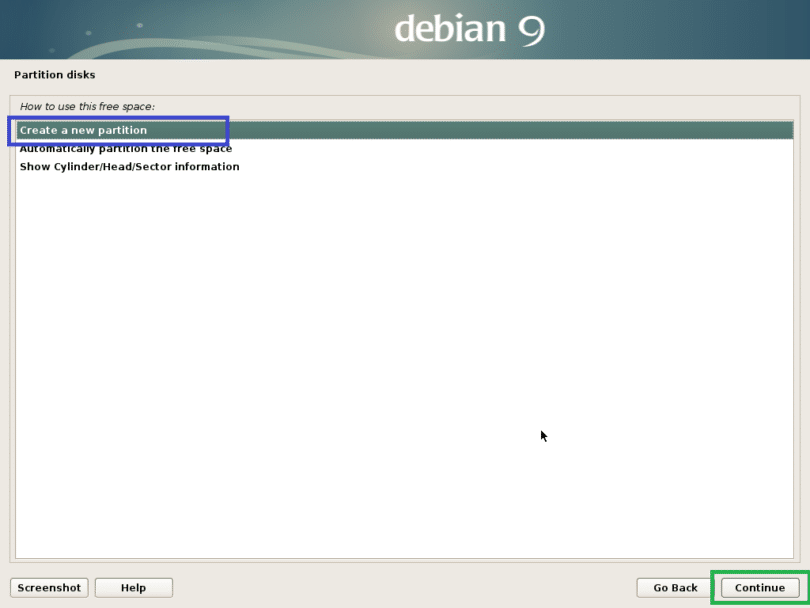Choose "Automatically partition the free space"

125,149
